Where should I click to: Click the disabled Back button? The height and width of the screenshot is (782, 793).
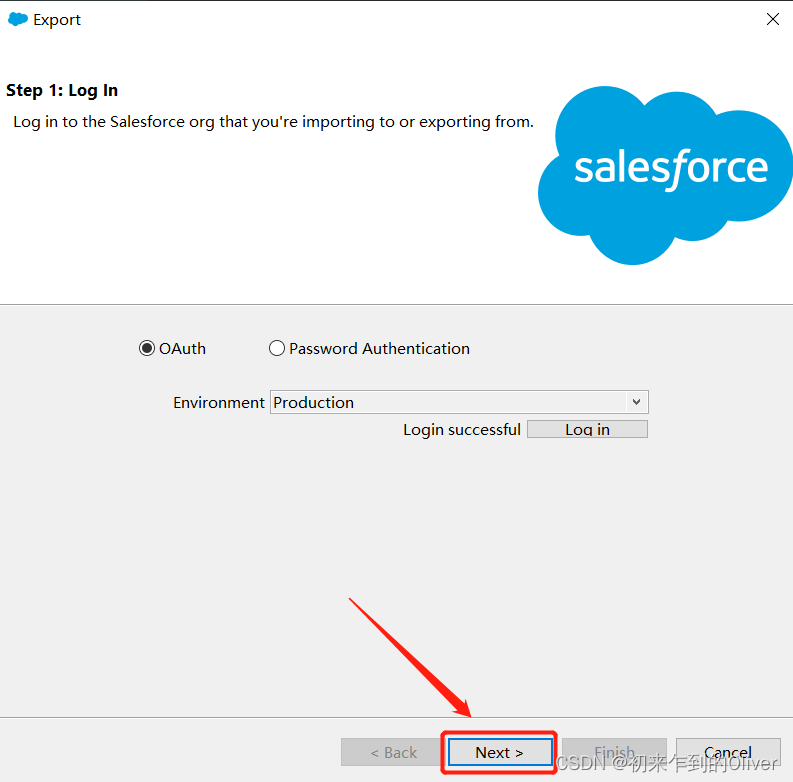point(393,752)
